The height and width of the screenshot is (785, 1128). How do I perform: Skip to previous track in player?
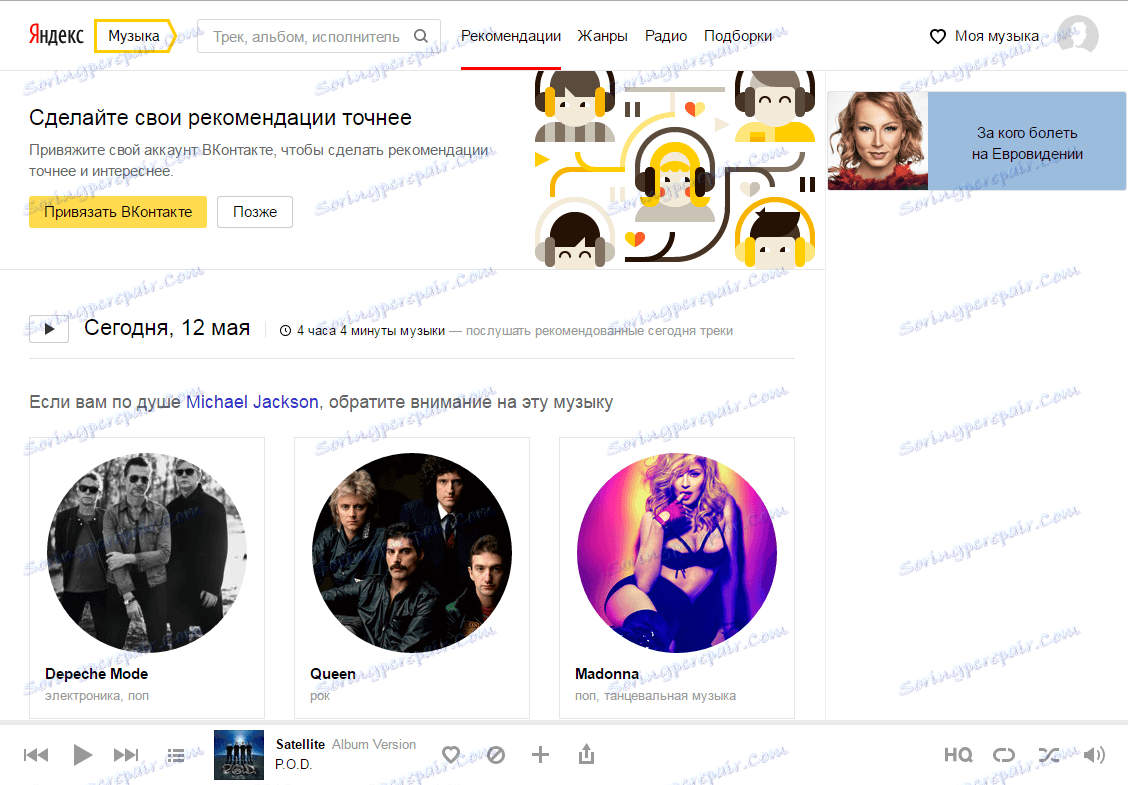36,755
